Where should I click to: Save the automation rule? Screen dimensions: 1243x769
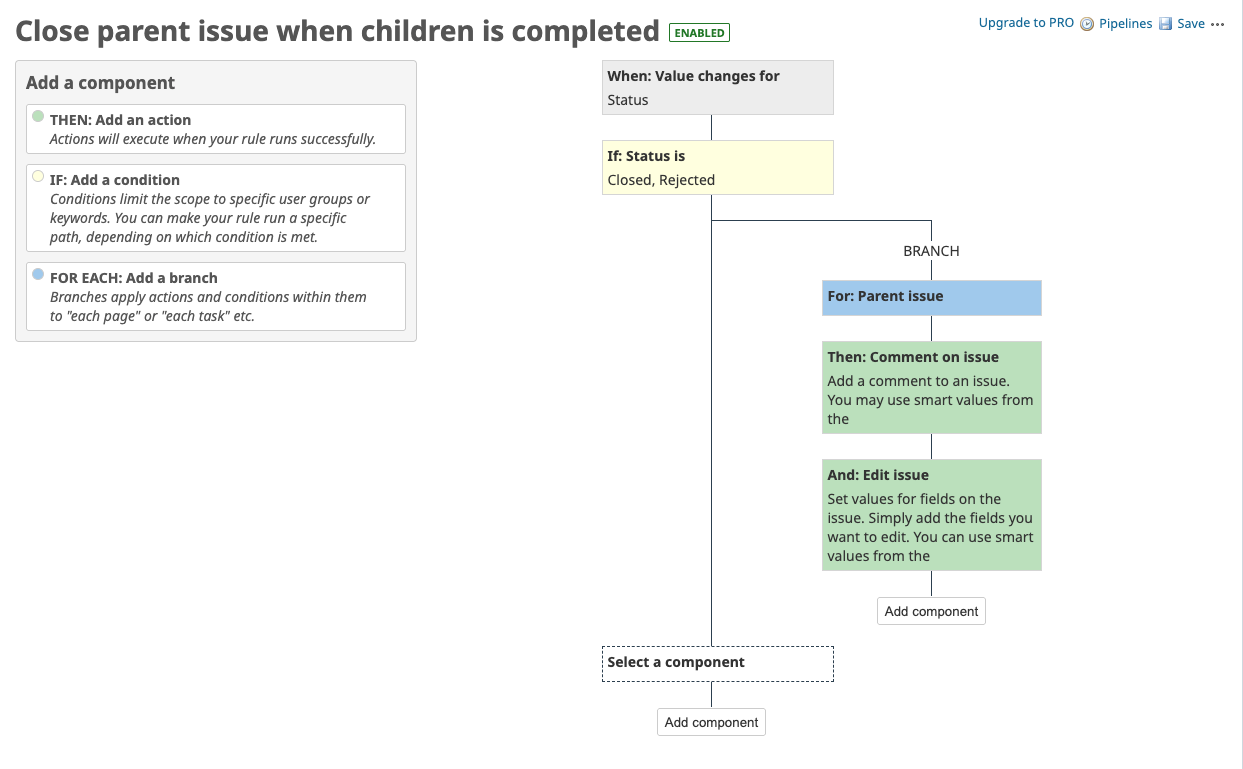[x=1190, y=24]
